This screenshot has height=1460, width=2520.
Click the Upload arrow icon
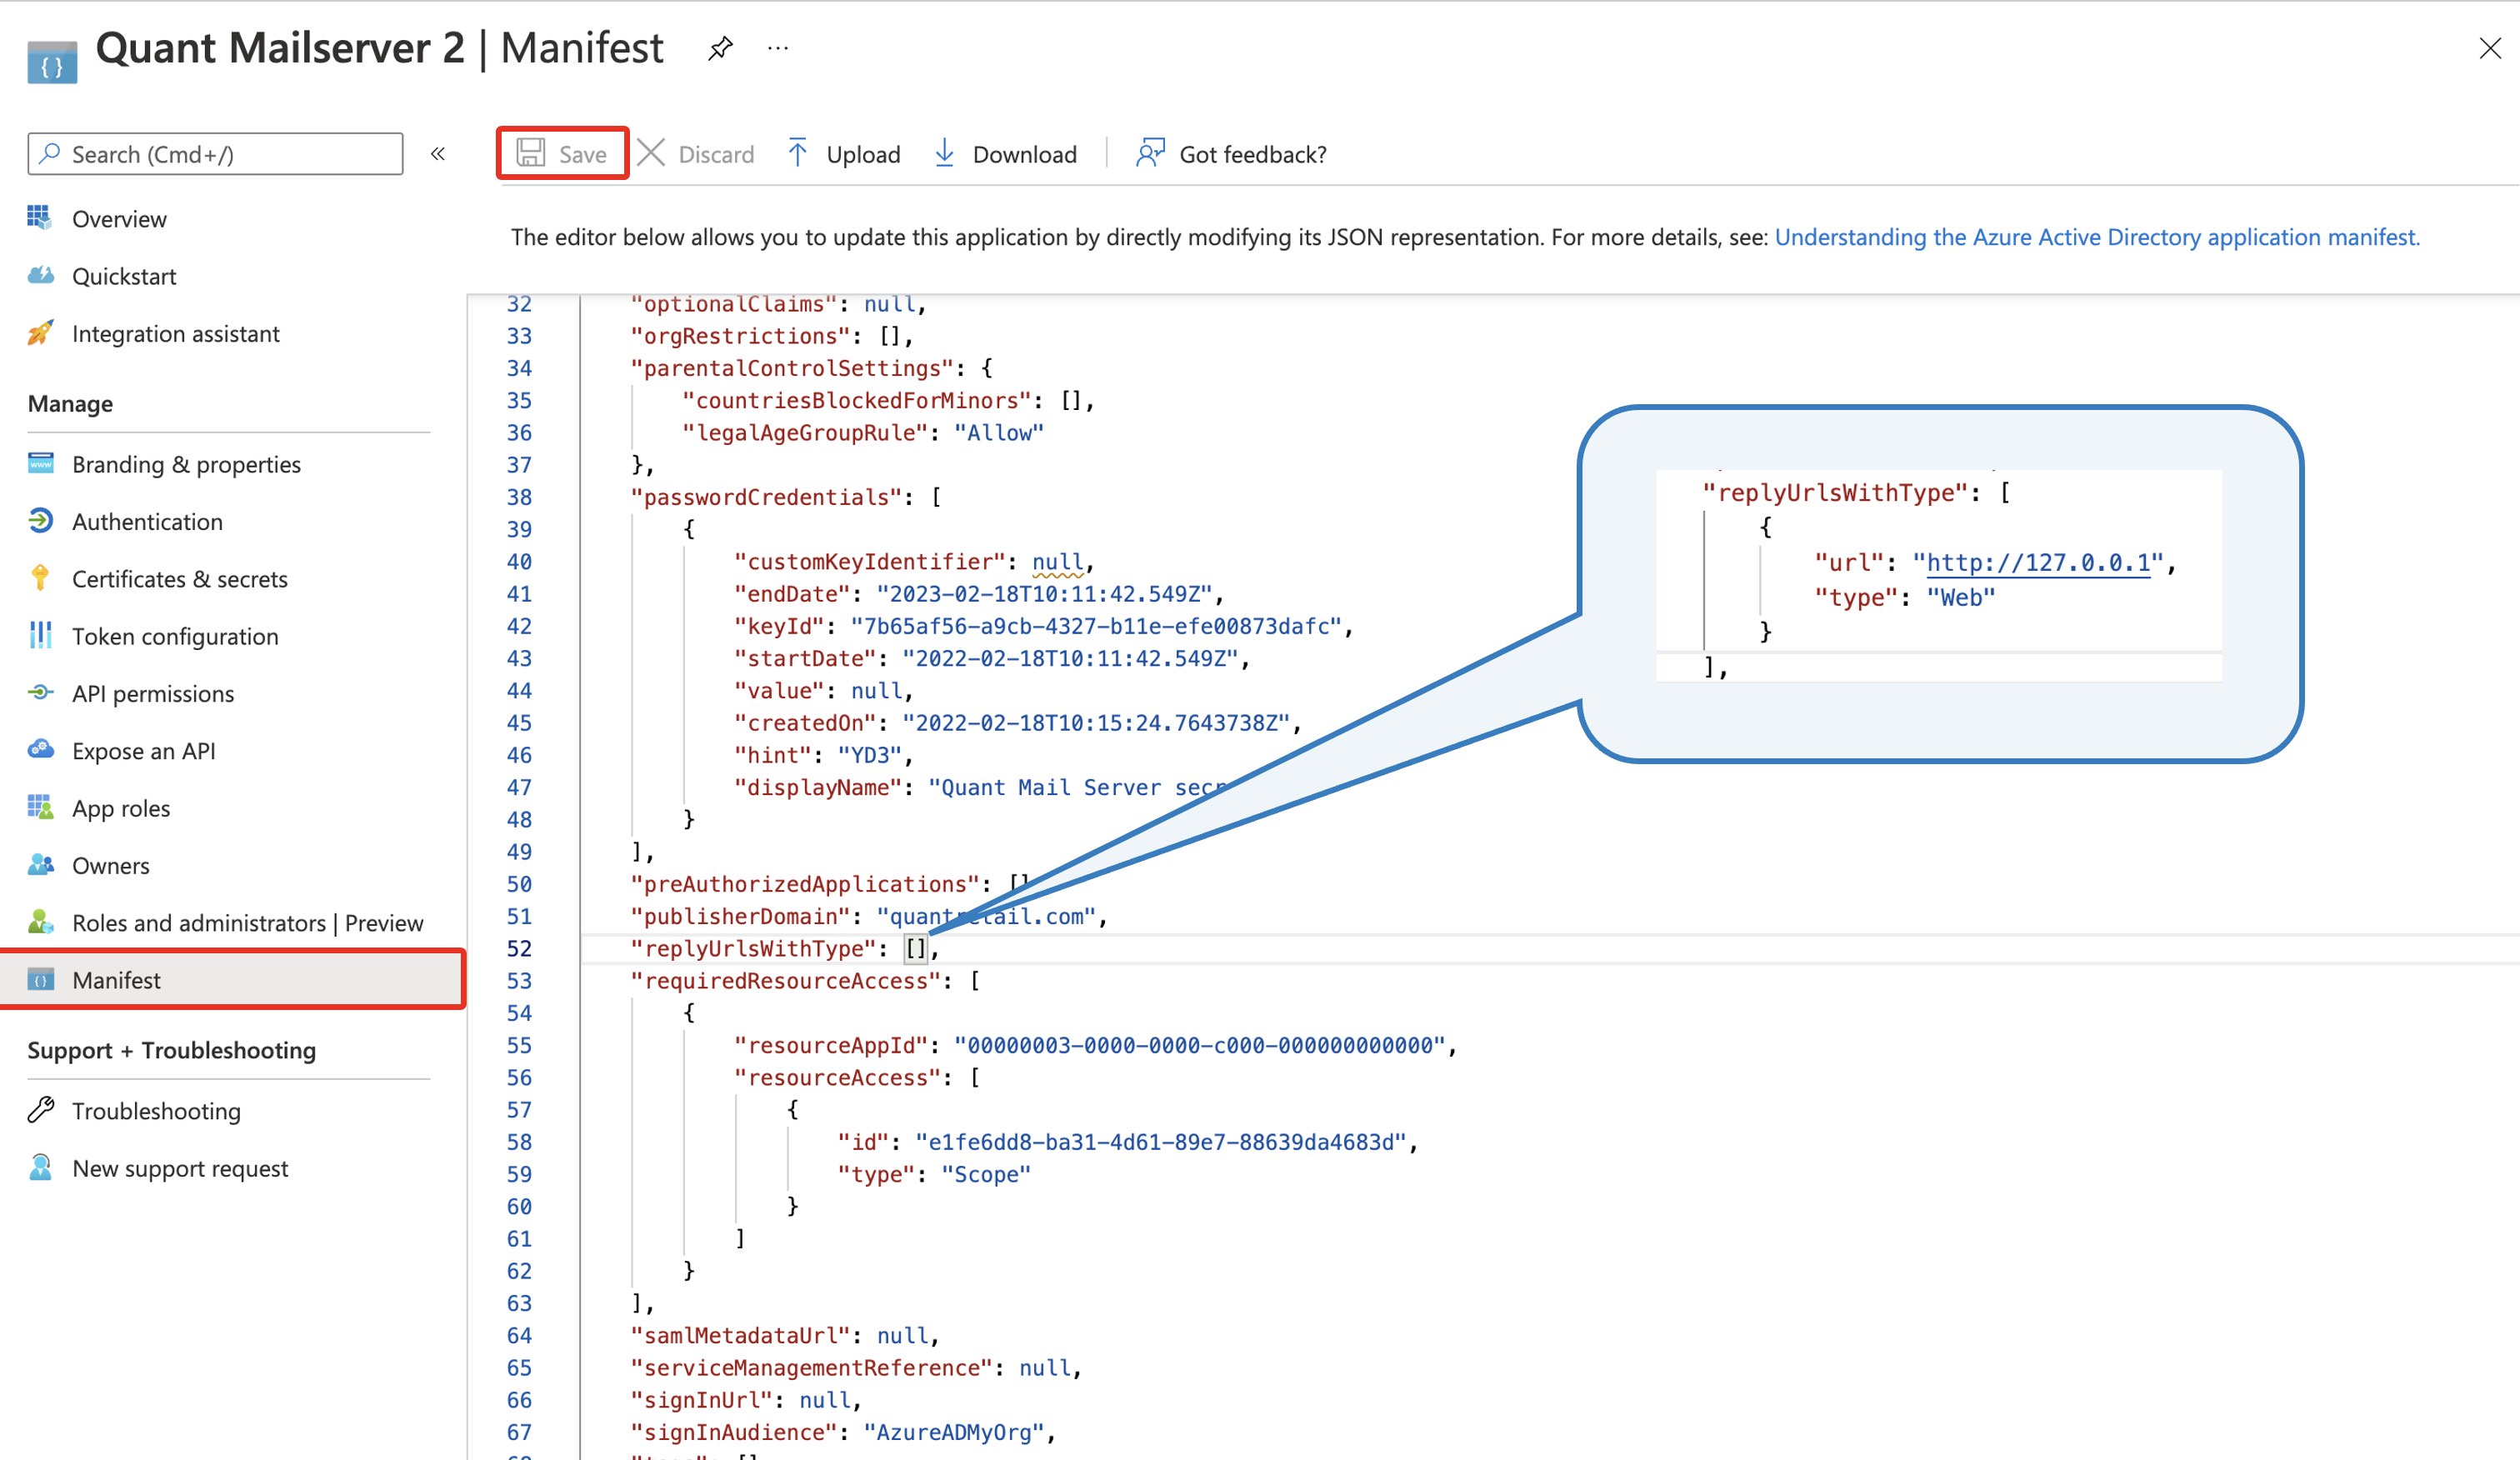797,153
